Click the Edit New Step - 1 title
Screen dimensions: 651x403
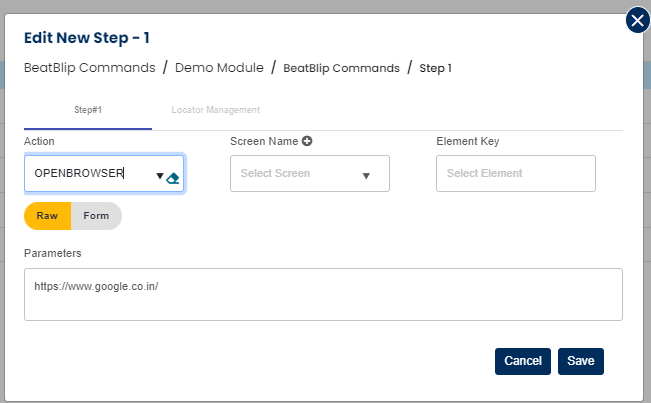pyautogui.click(x=87, y=38)
